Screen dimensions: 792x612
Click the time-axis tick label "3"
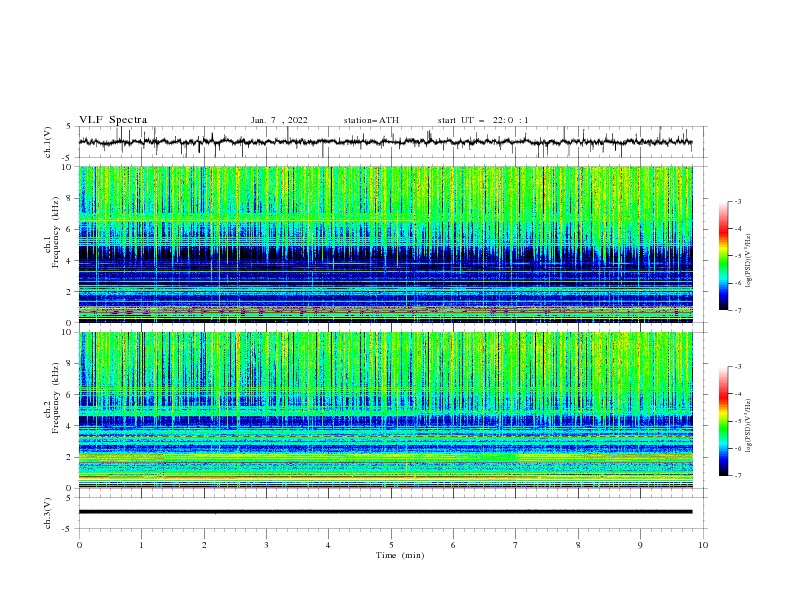pyautogui.click(x=266, y=545)
